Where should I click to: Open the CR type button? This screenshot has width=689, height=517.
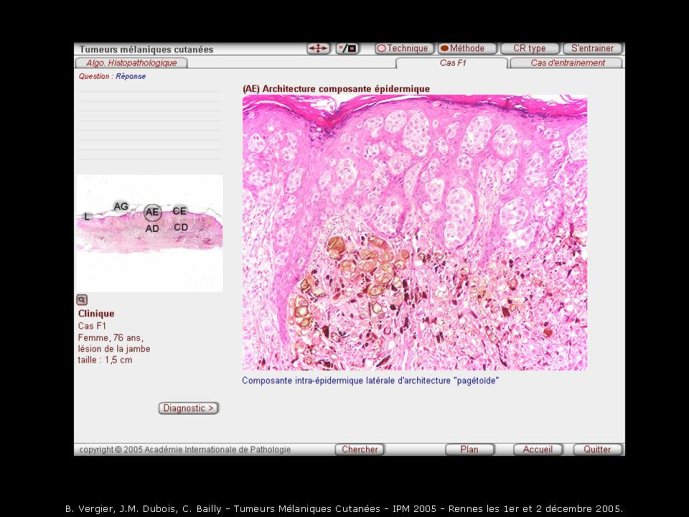[529, 48]
